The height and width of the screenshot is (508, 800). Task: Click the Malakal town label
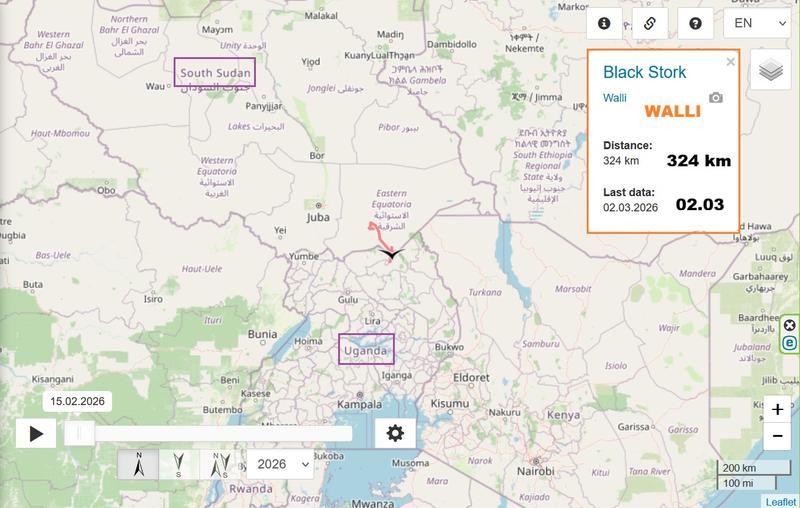tap(321, 16)
